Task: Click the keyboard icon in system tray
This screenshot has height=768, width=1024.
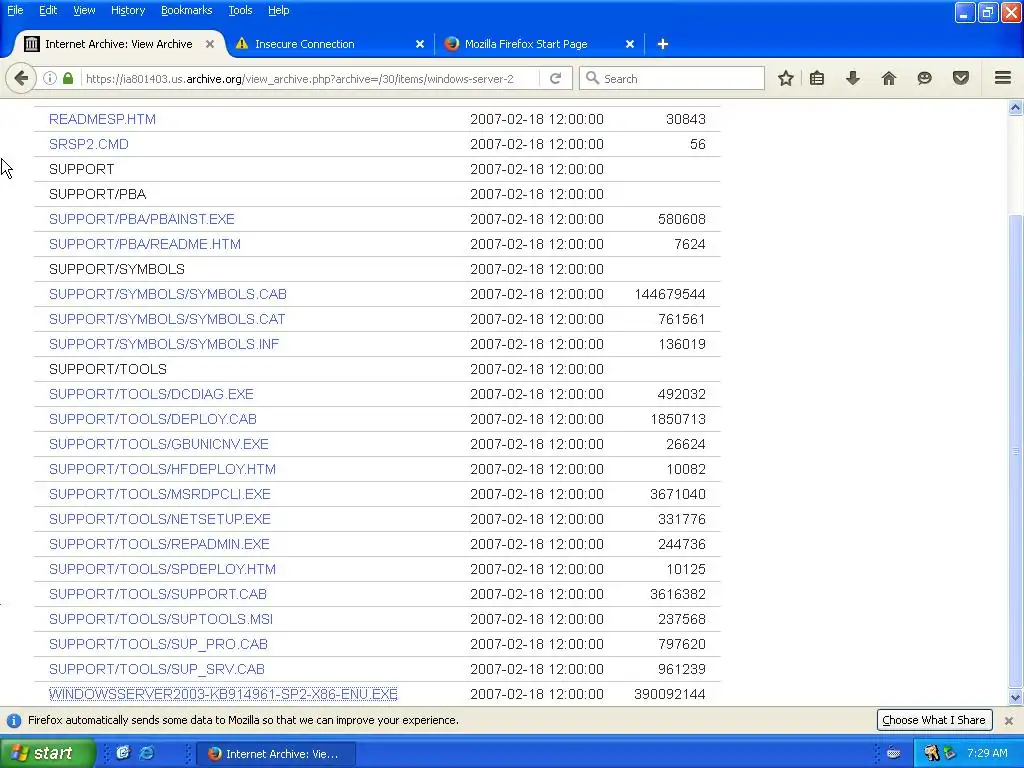Action: coord(894,753)
